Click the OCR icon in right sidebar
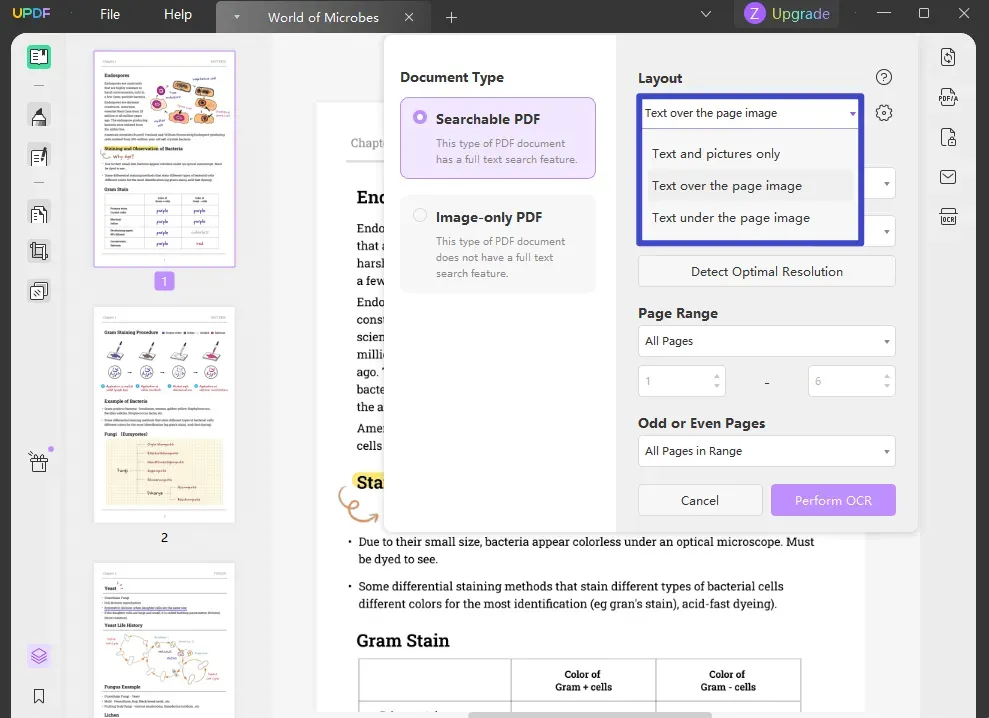 tap(947, 216)
